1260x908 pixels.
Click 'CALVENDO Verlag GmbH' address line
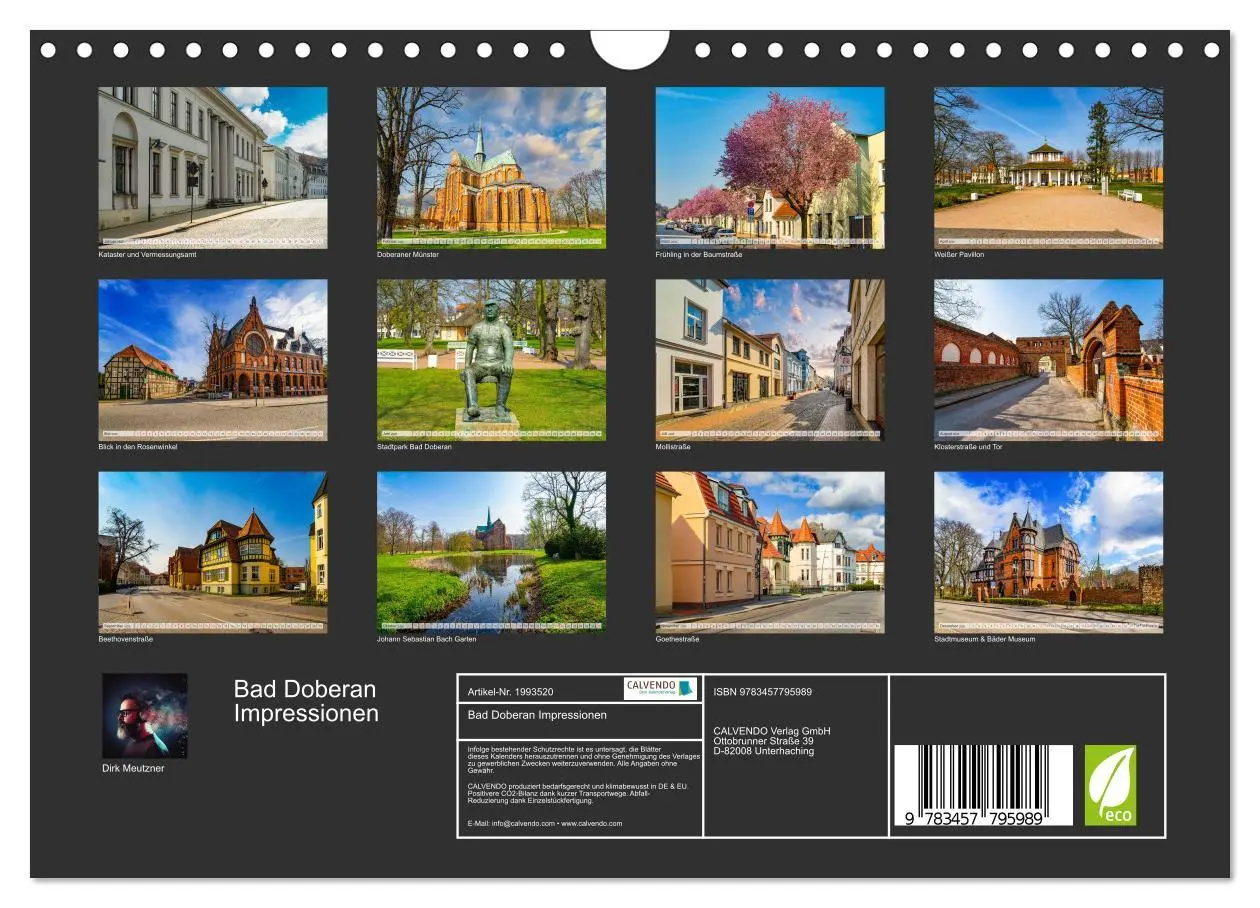[772, 731]
